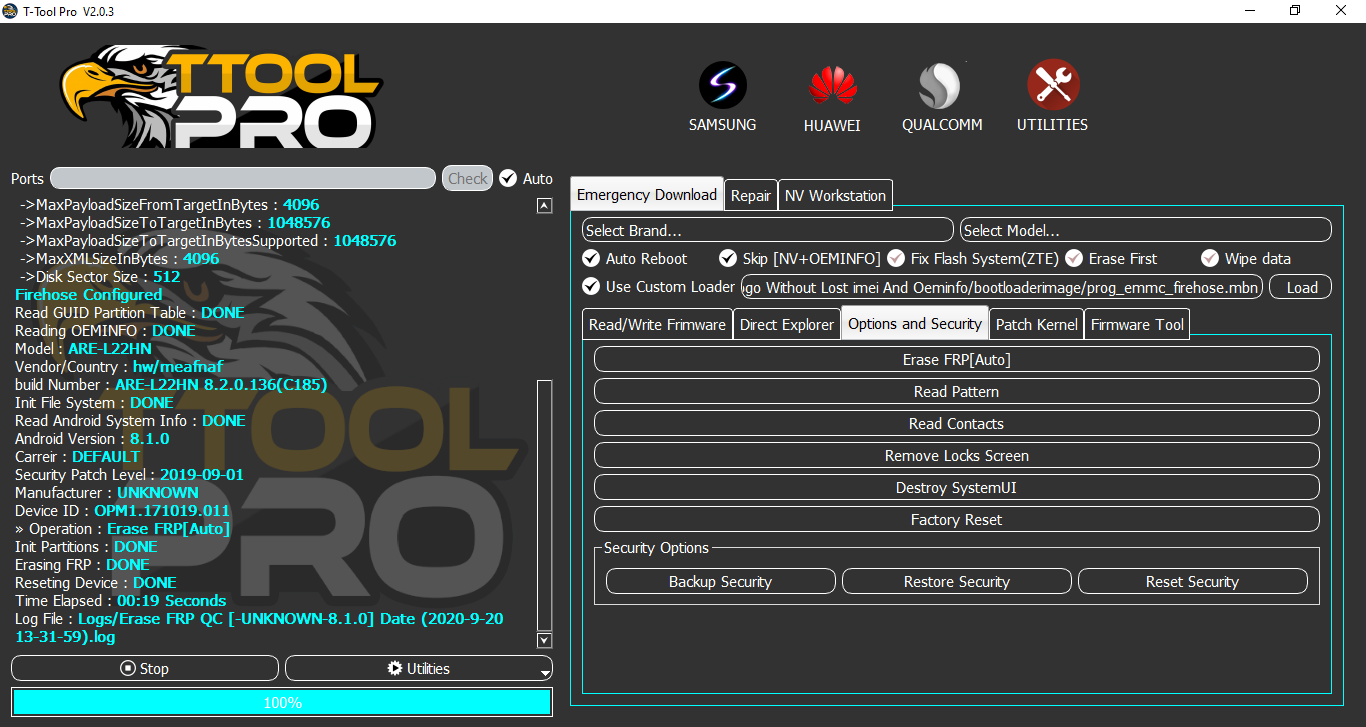Toggle the Erase First checkbox
1366x727 pixels.
[x=1074, y=258]
